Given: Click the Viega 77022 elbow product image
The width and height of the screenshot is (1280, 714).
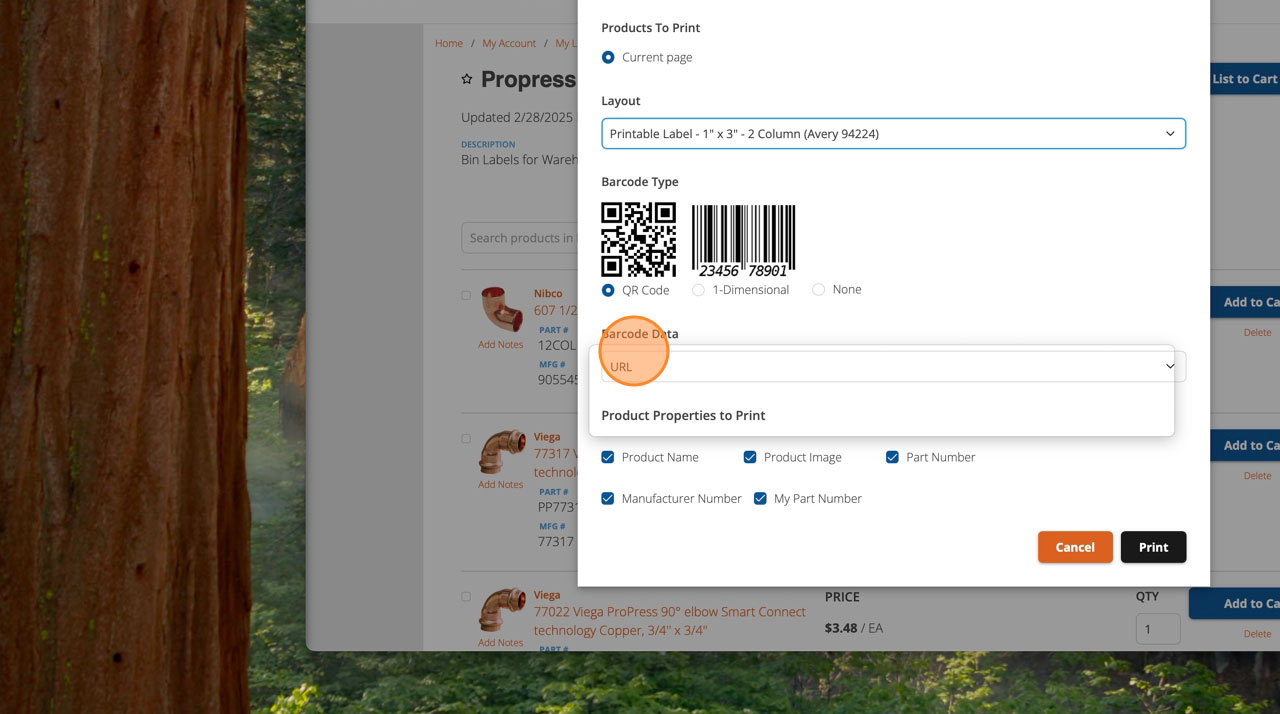Looking at the screenshot, I should click(x=500, y=610).
